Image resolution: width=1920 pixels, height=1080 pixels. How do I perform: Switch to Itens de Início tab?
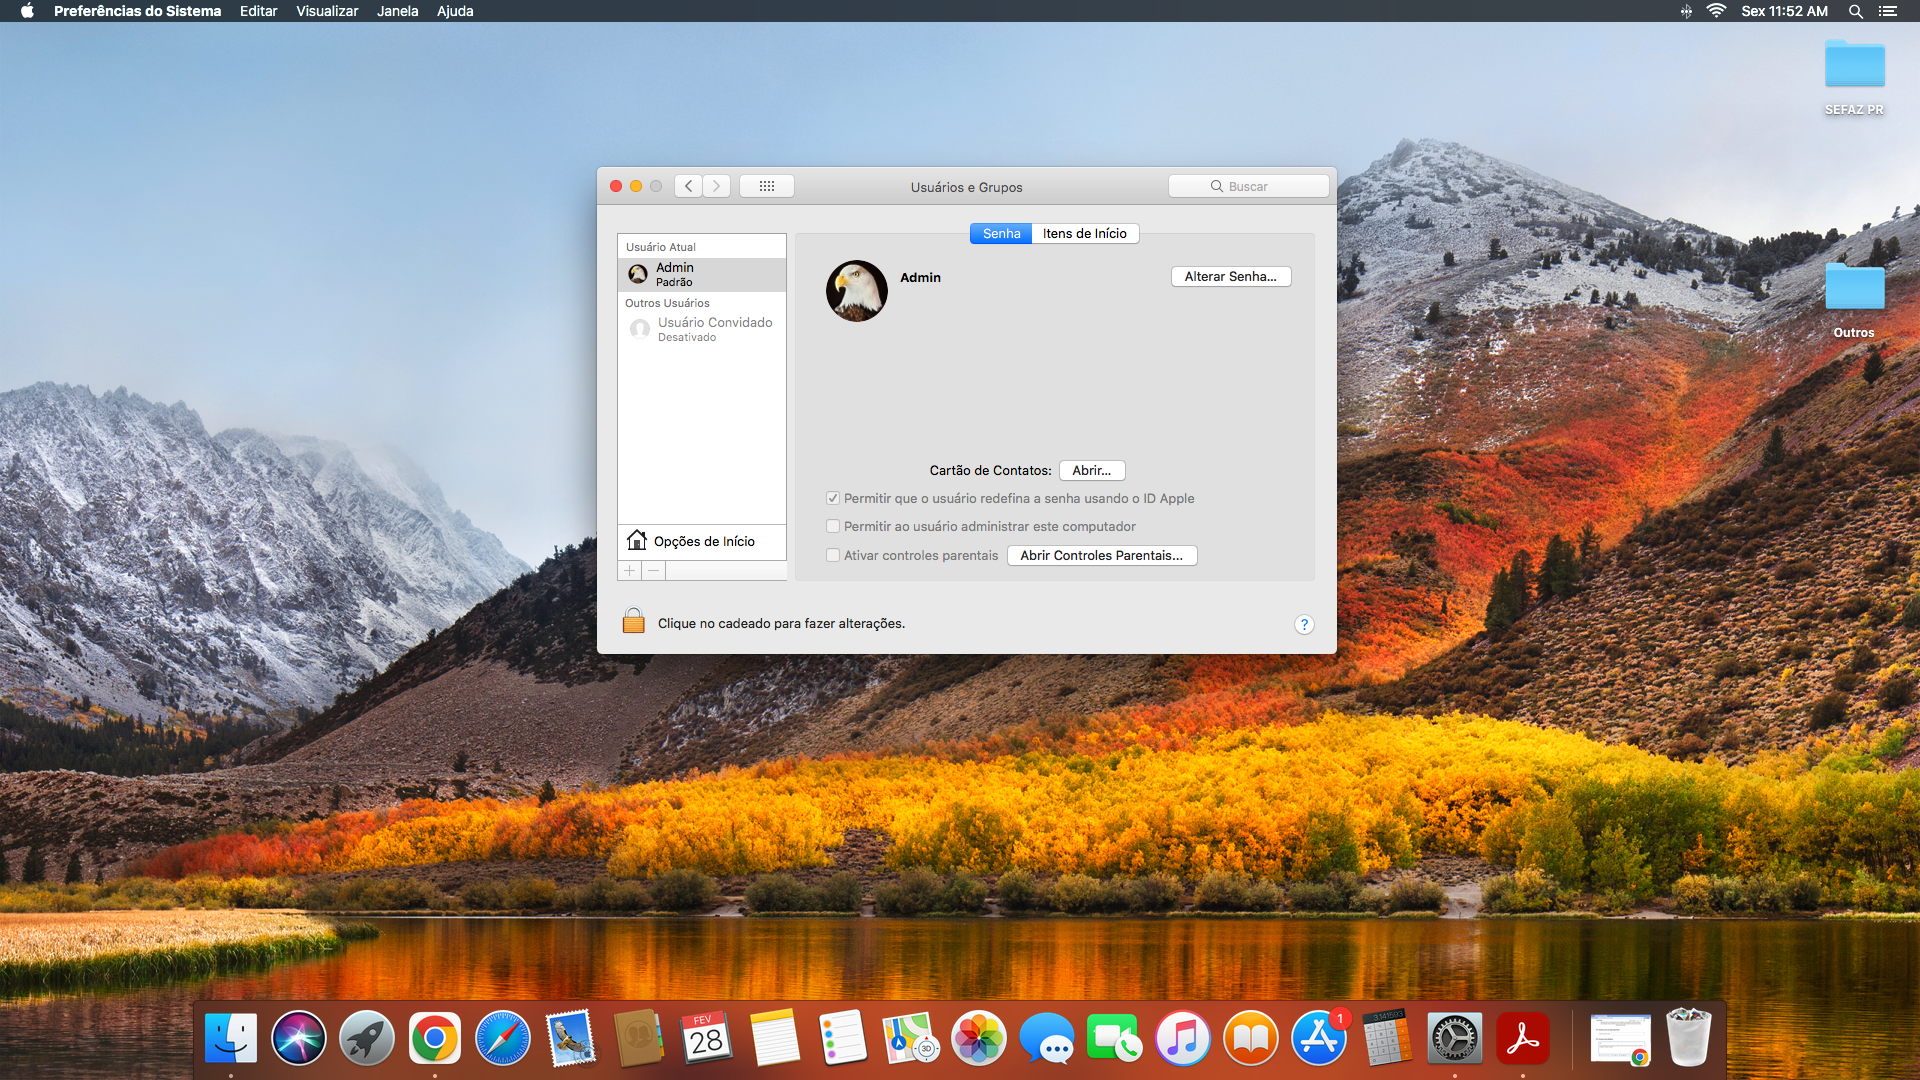click(1084, 233)
